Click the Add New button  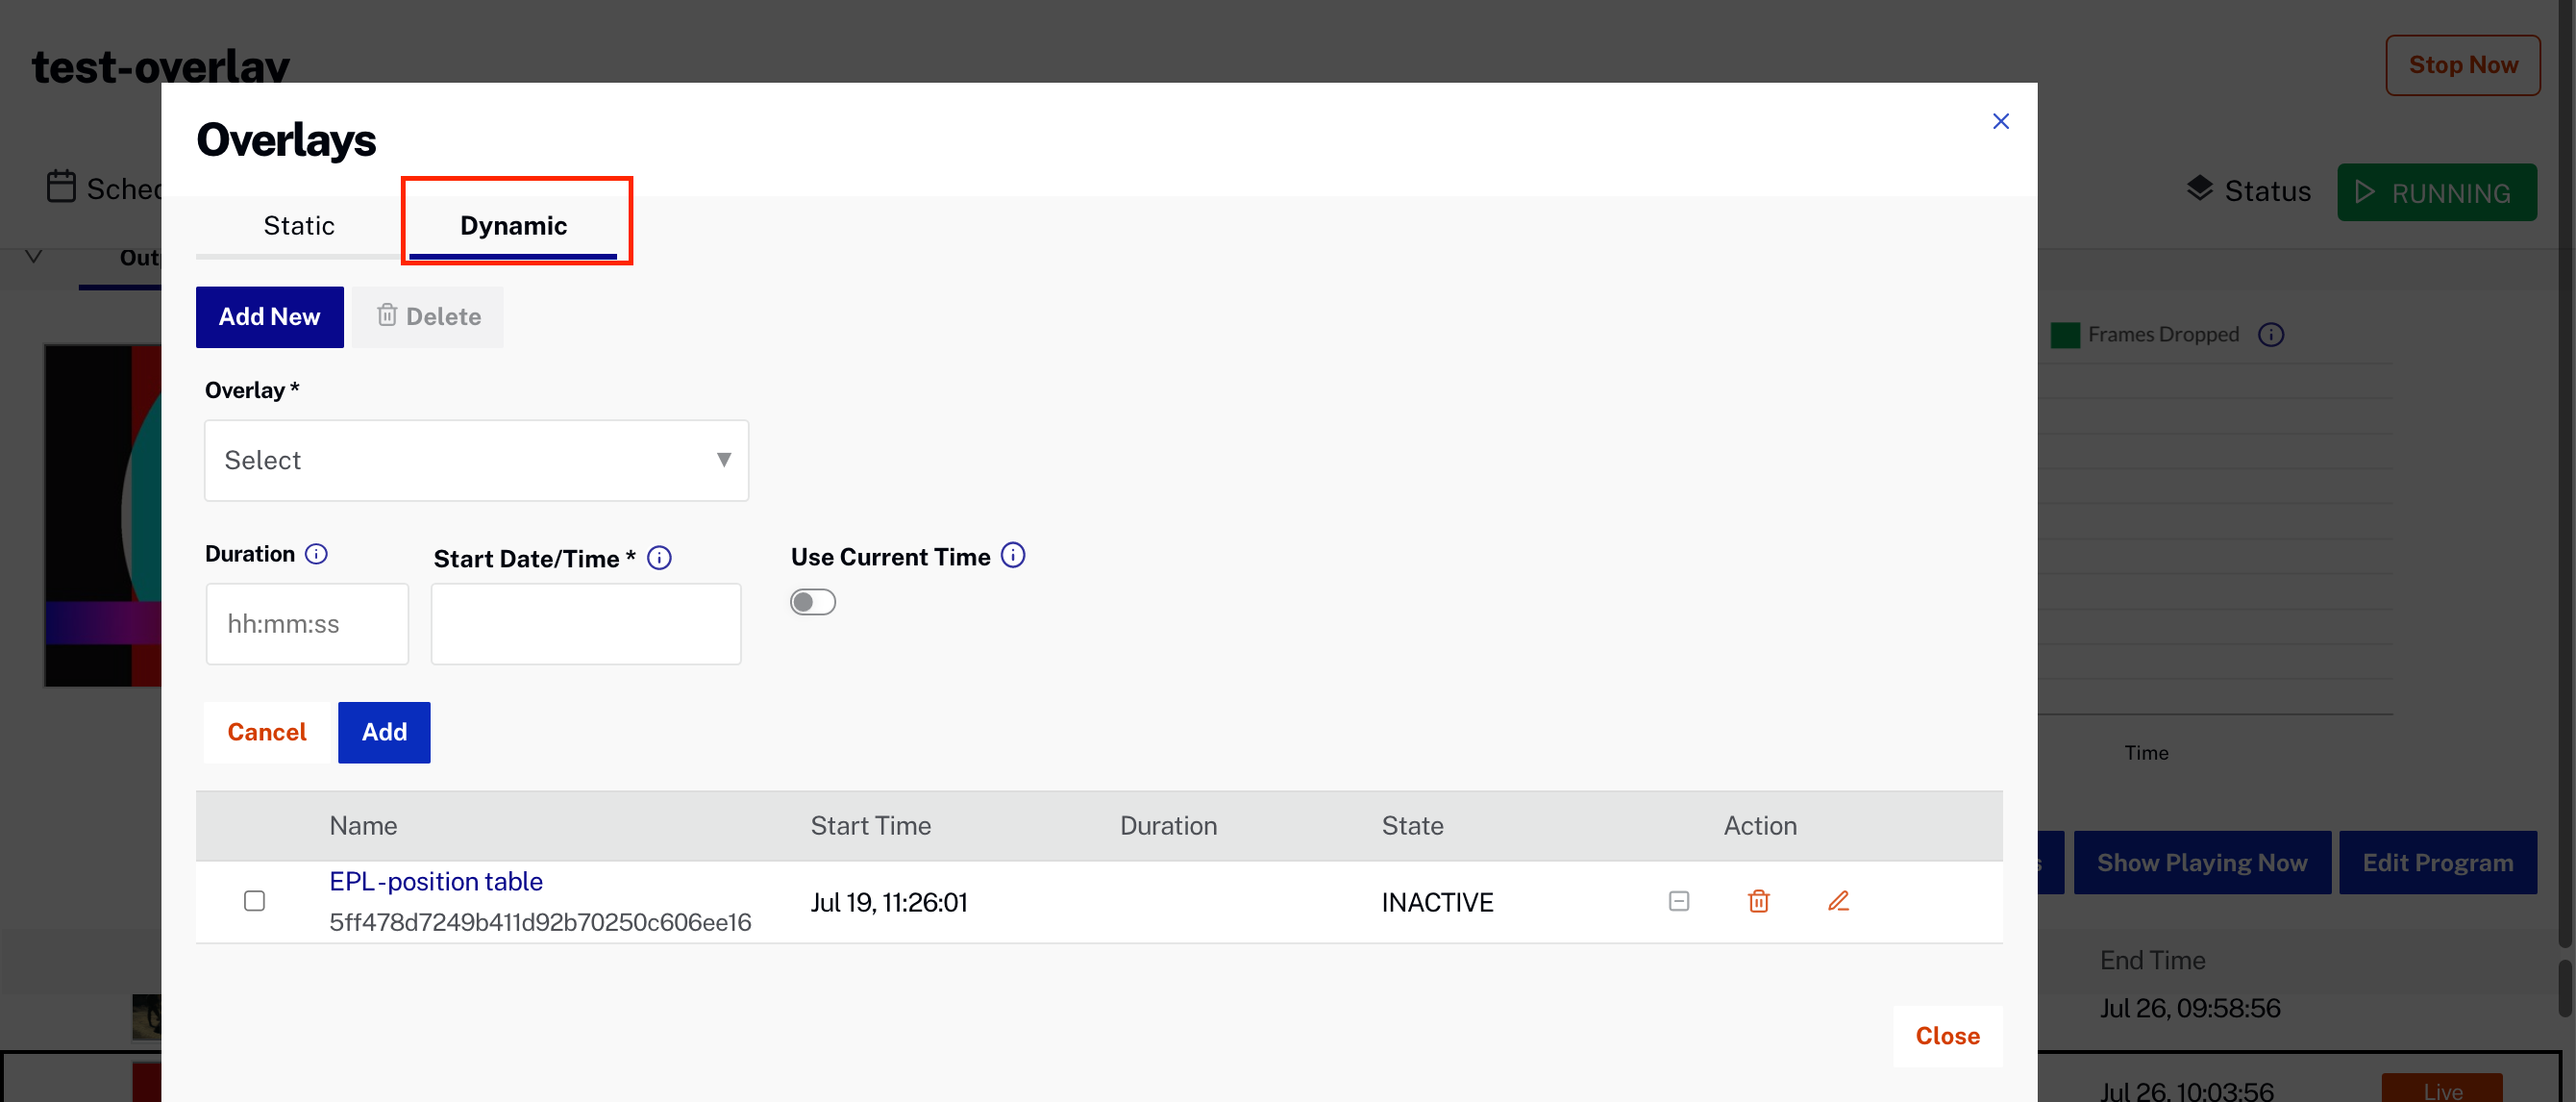(x=269, y=315)
